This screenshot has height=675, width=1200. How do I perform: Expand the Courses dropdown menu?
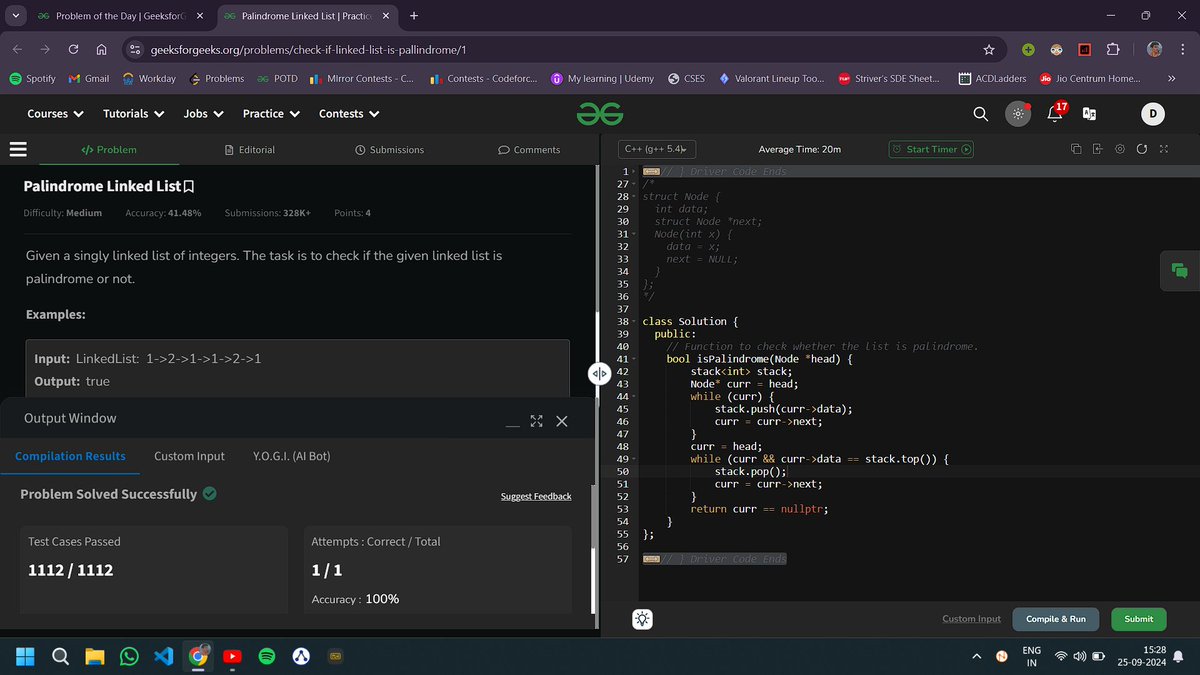[x=55, y=114]
